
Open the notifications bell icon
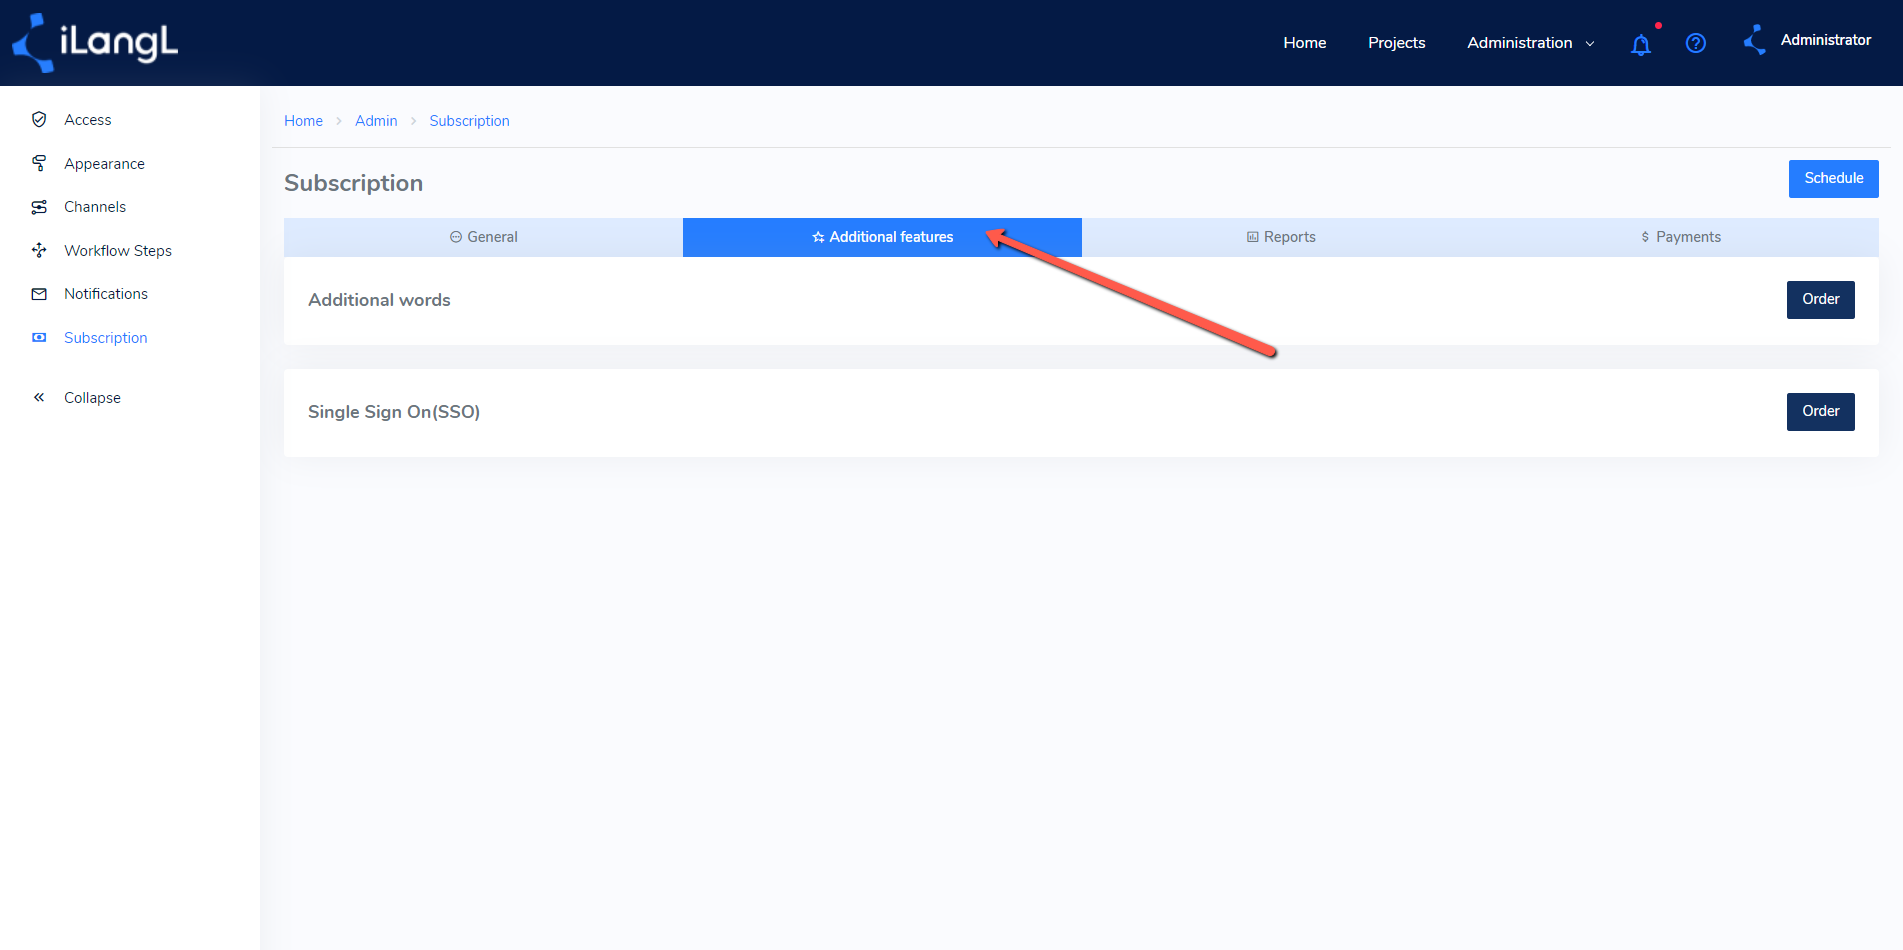point(1641,44)
